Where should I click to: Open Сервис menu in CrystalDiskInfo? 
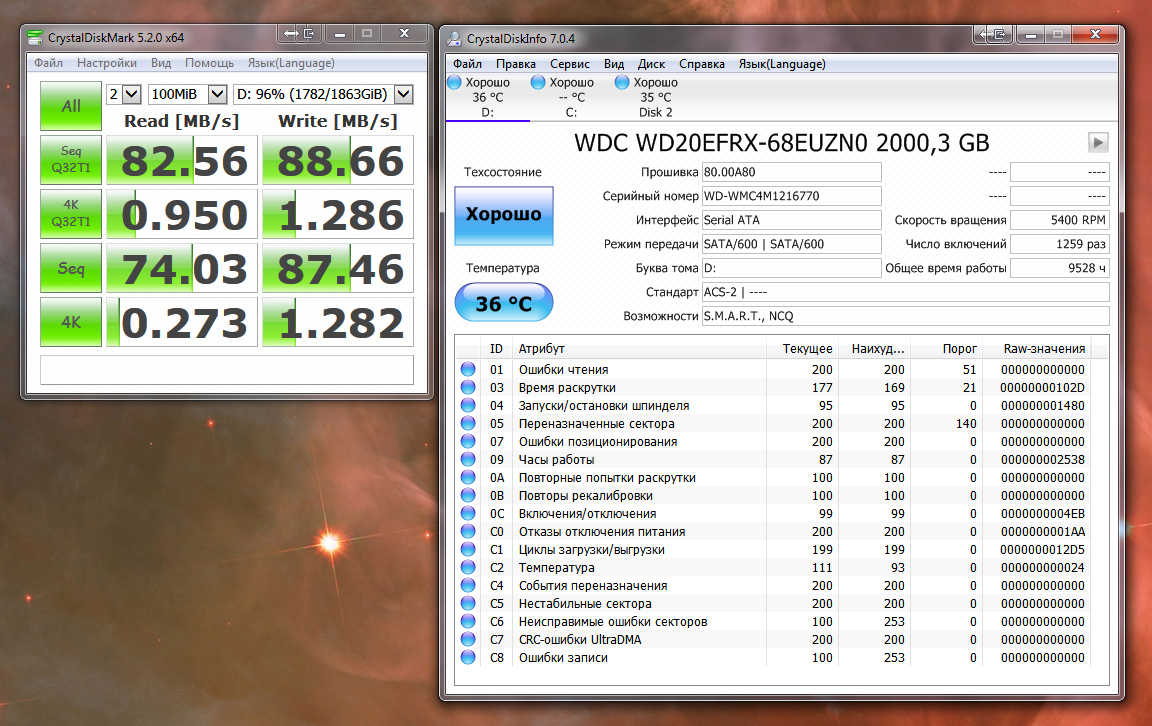569,64
